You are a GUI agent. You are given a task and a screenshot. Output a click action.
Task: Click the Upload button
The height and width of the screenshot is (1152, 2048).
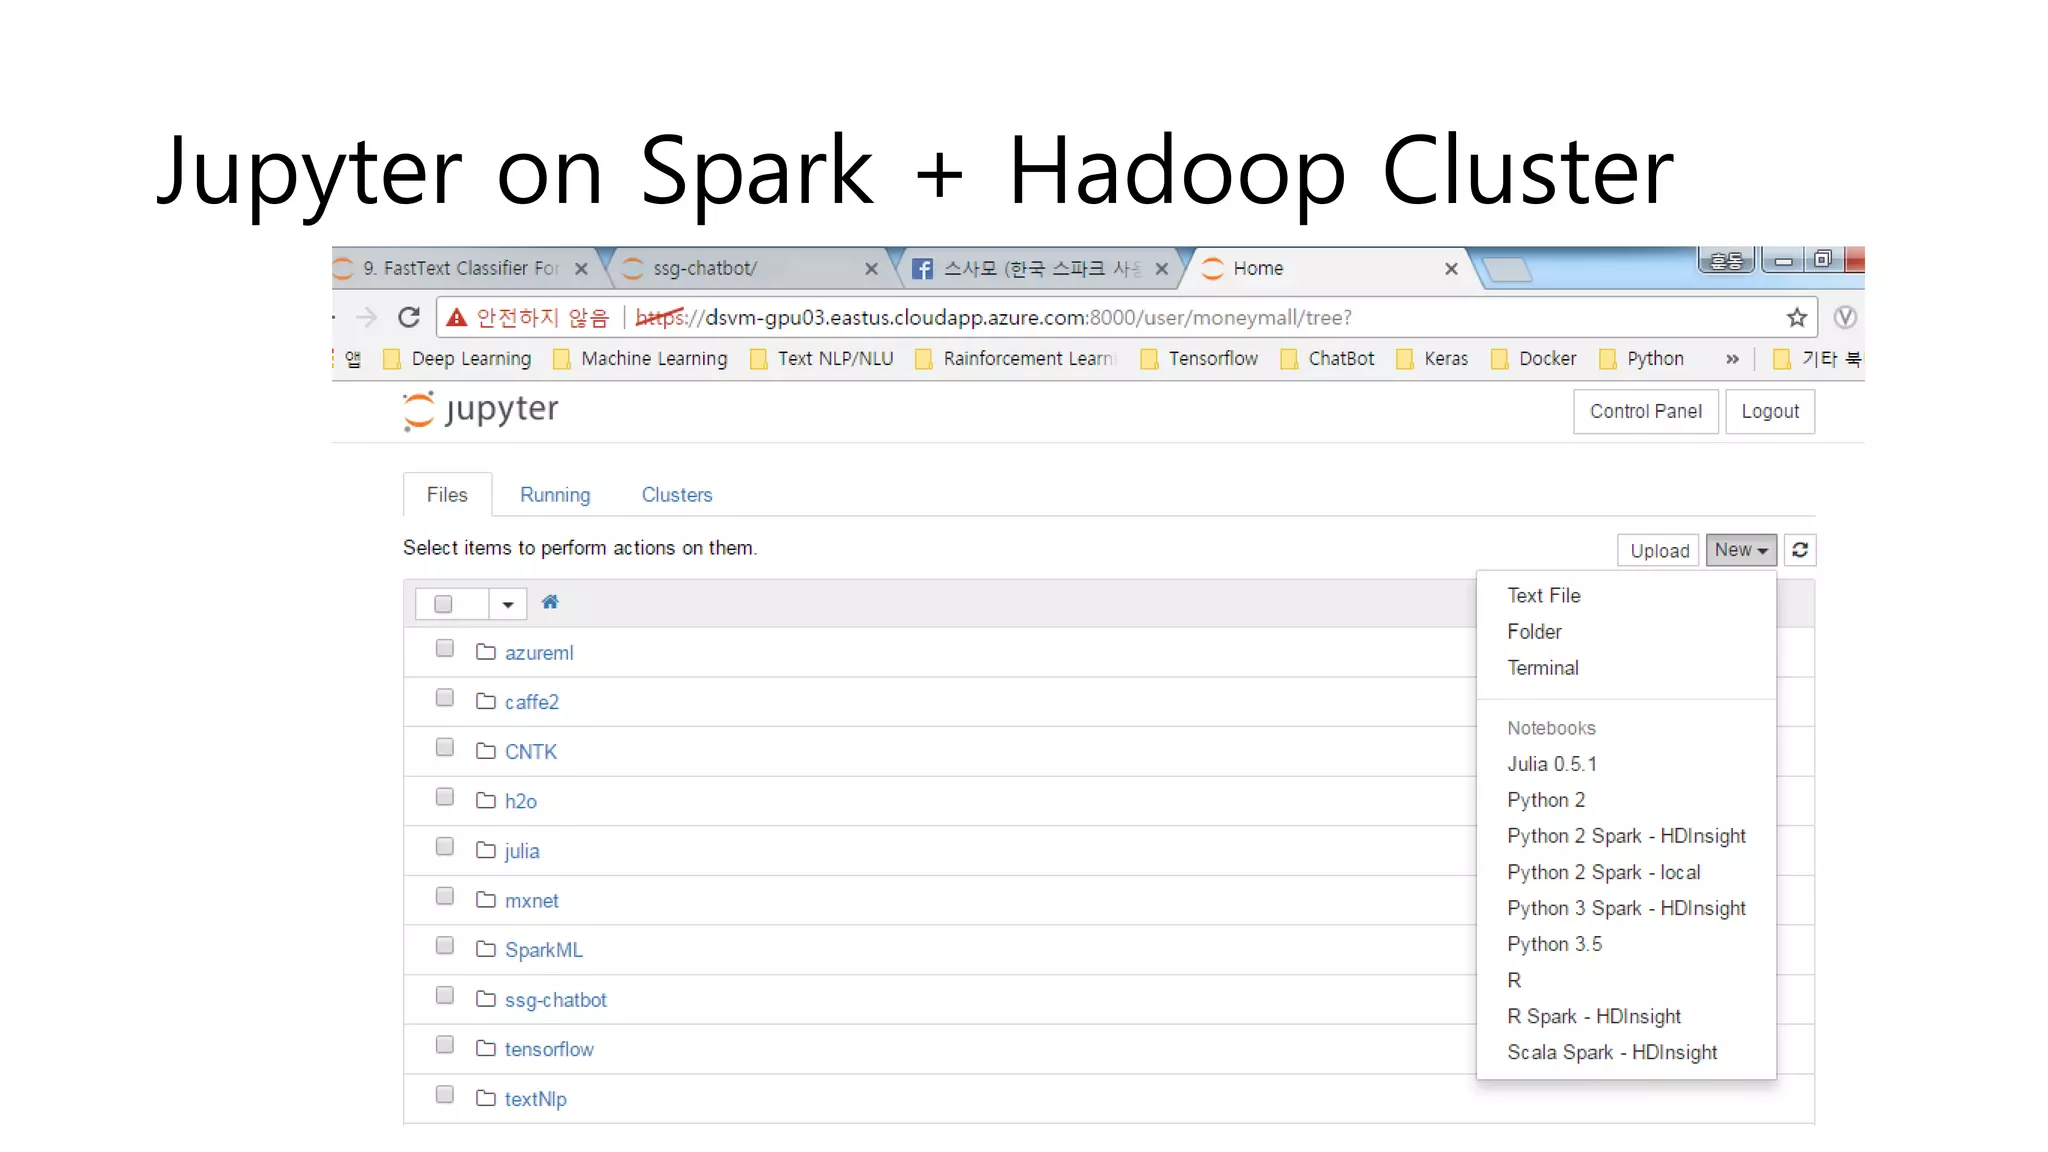pos(1659,551)
